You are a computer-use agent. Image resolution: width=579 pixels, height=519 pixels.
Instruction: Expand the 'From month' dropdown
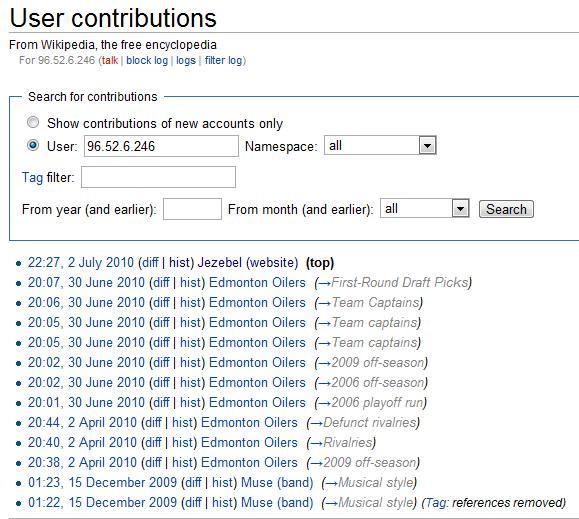(x=460, y=209)
